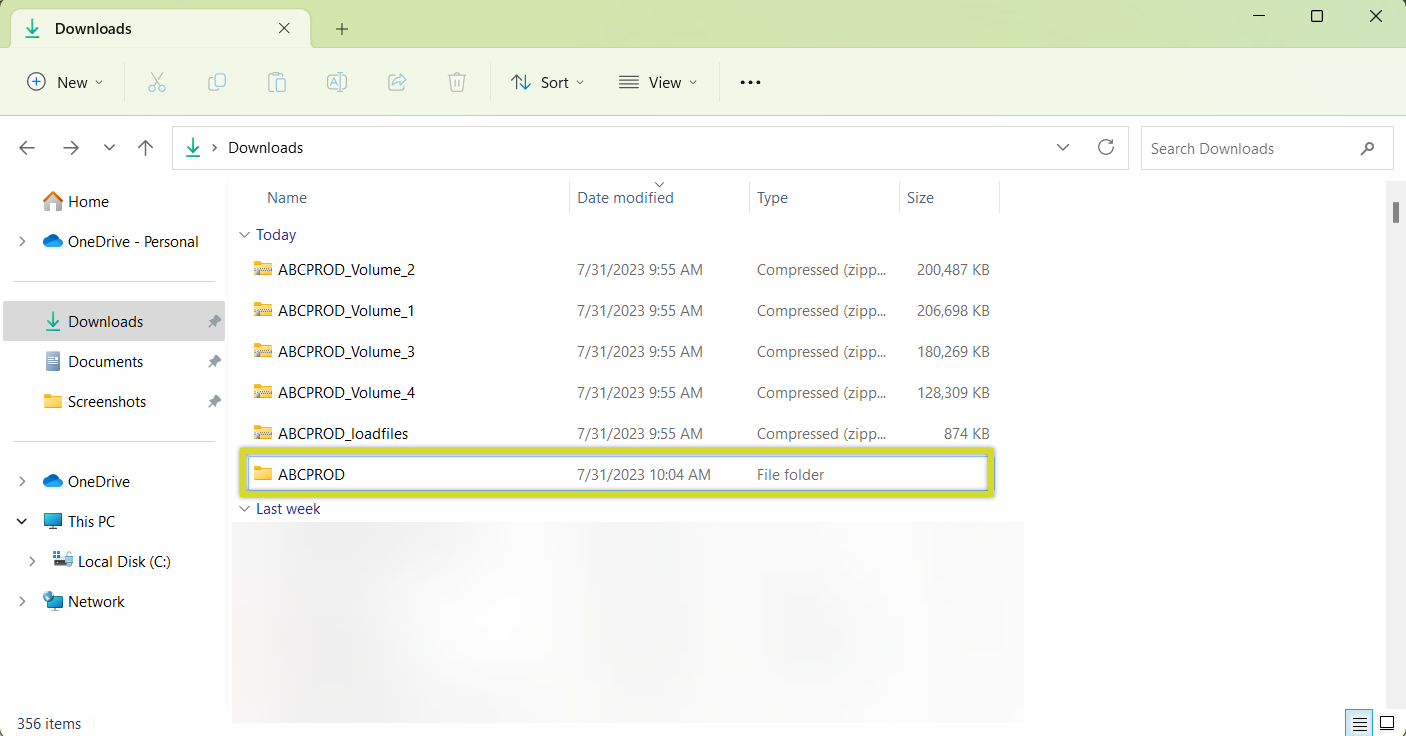Click the pin icon beside Downloads
Screen dimensions: 1406x736
pyautogui.click(x=214, y=321)
